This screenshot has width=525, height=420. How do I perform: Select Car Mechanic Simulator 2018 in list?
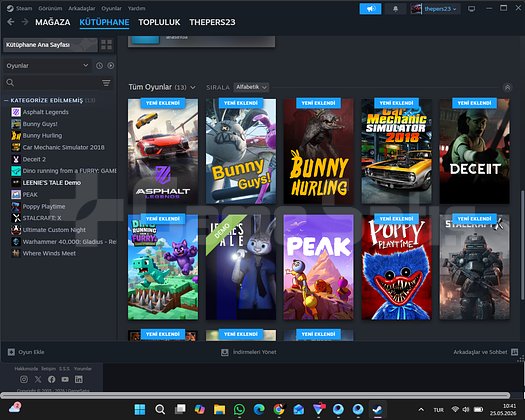coord(63,147)
